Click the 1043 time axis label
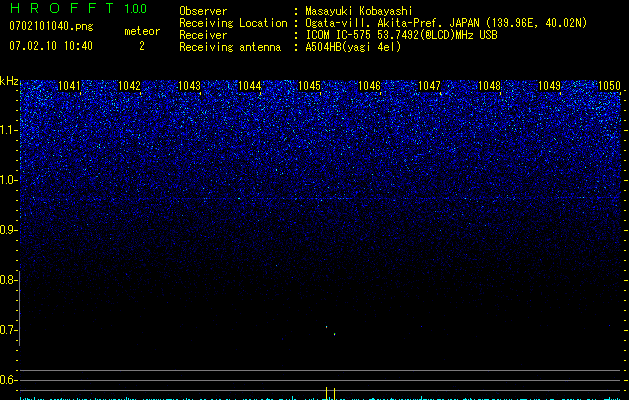629x400 pixels. point(189,85)
